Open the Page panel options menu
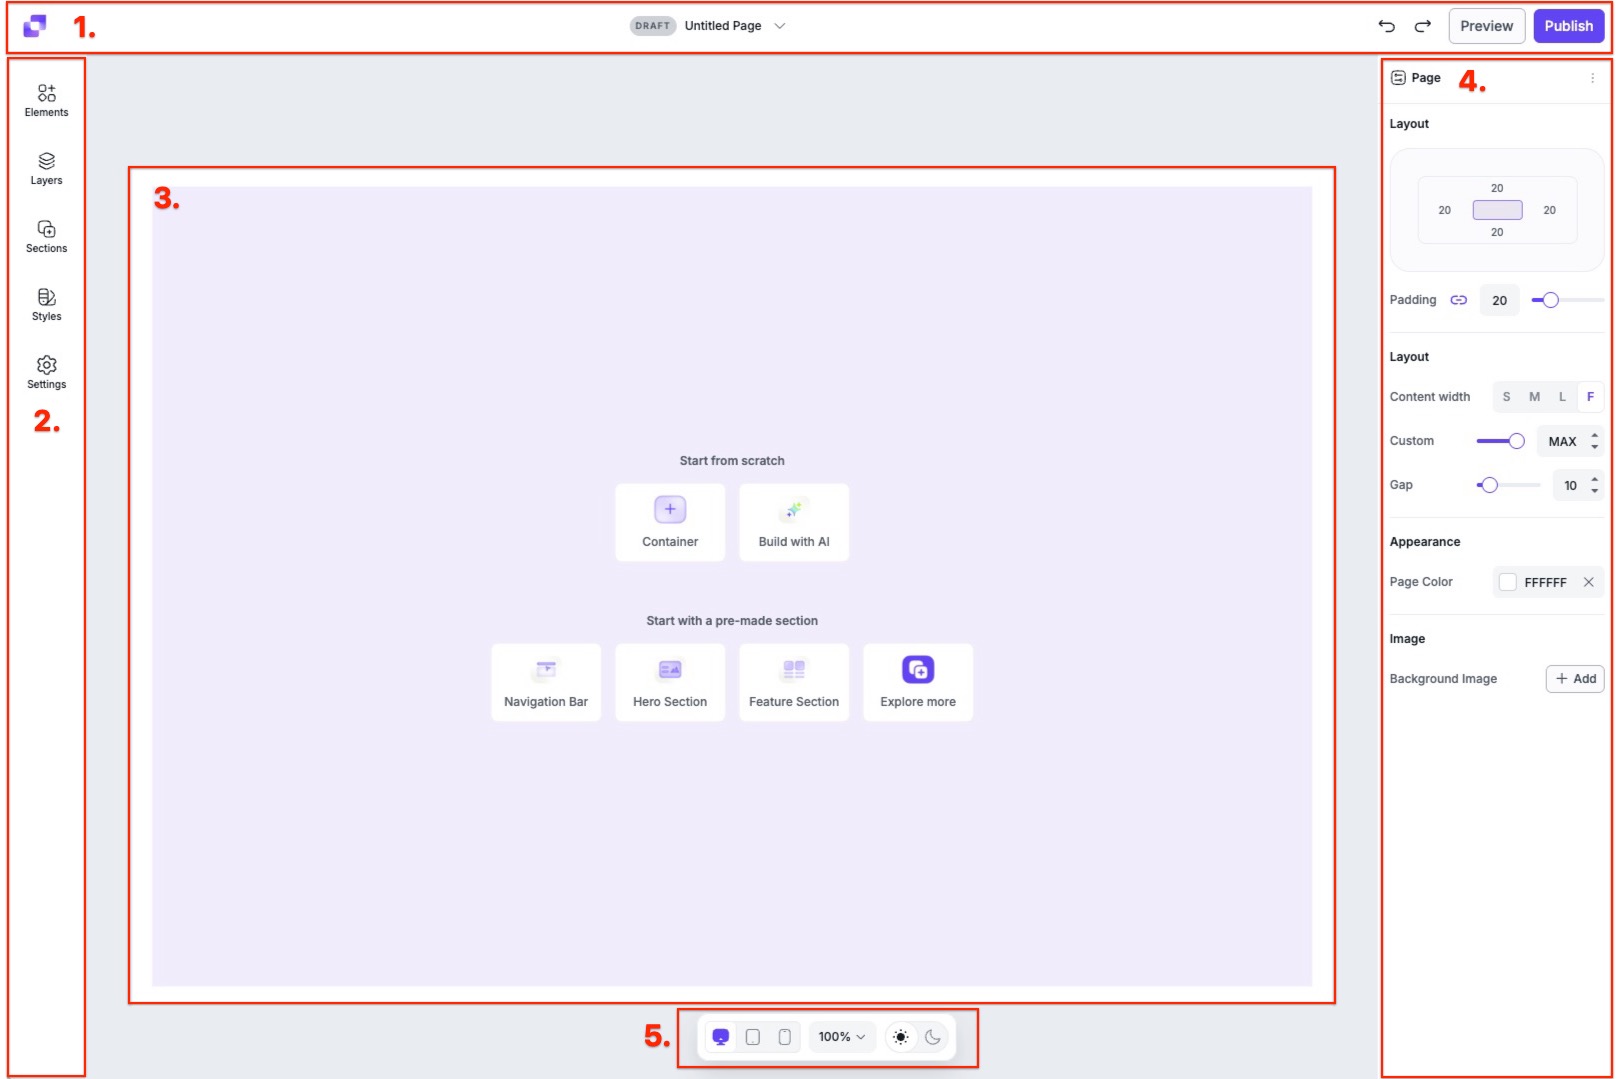This screenshot has height=1079, width=1619. (x=1593, y=77)
